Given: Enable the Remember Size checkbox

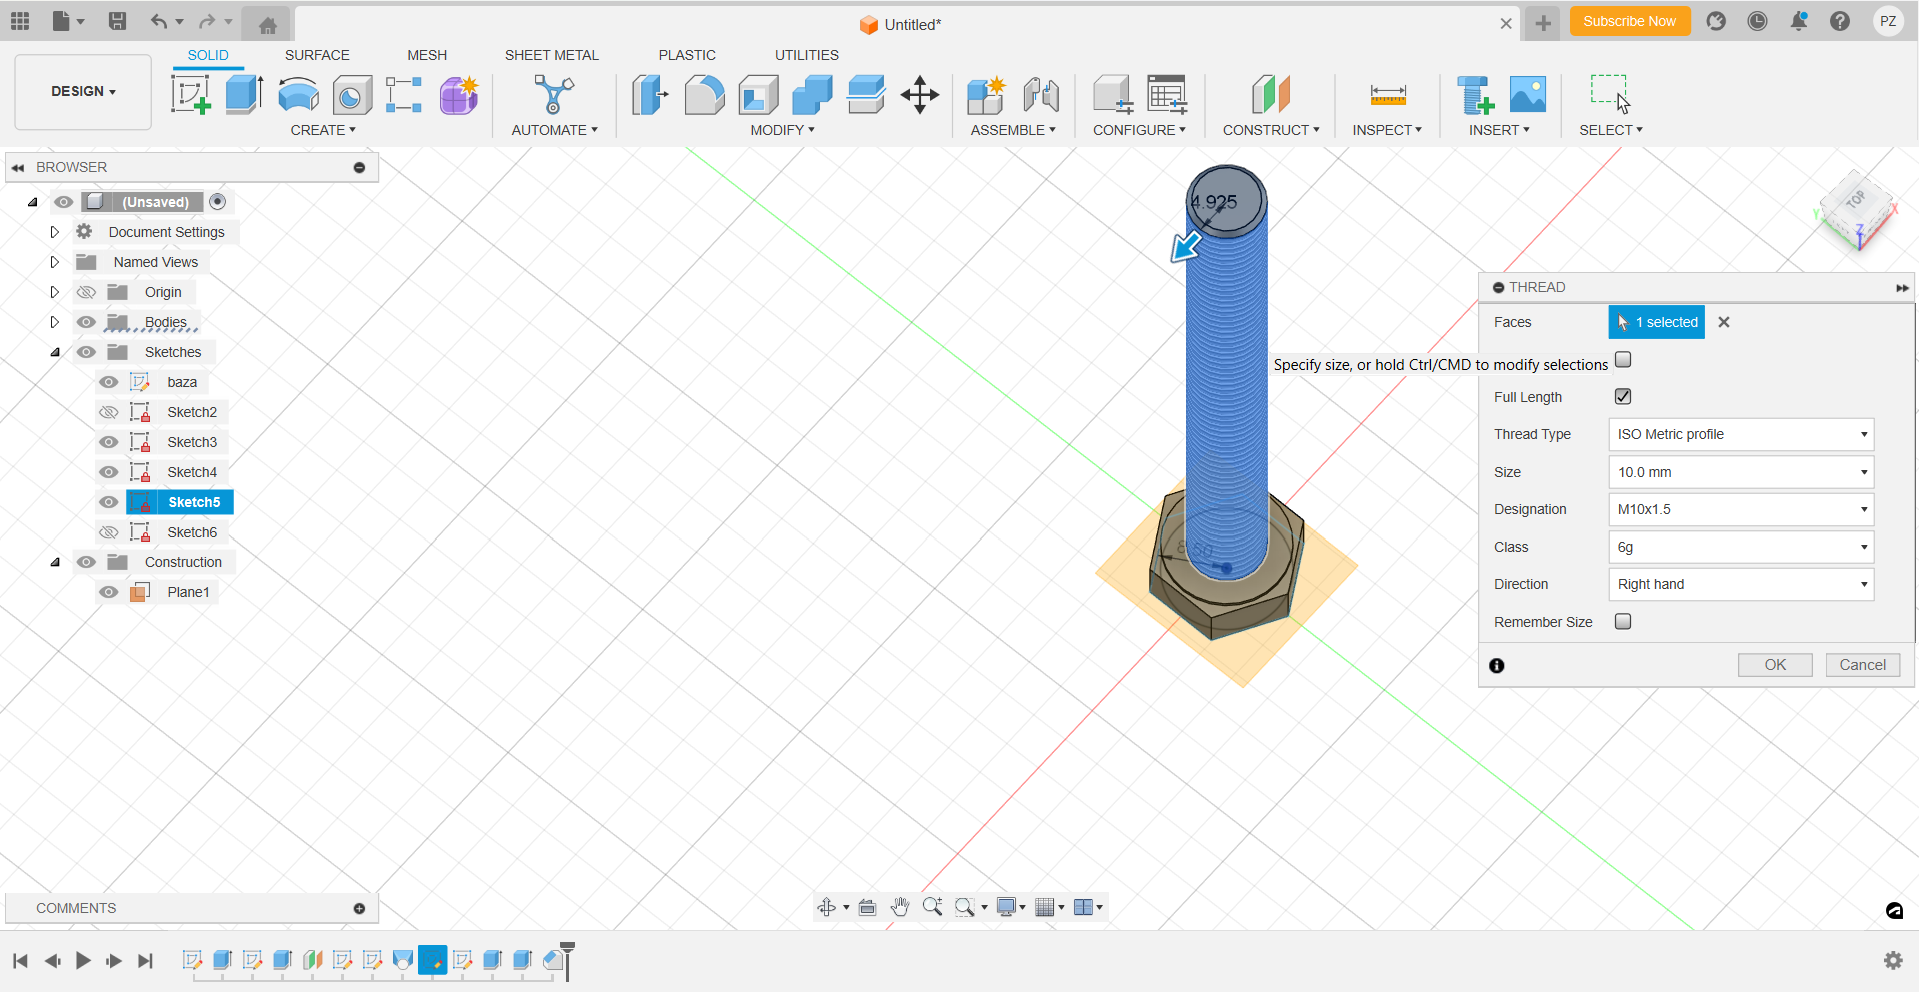Looking at the screenshot, I should click(1623, 622).
